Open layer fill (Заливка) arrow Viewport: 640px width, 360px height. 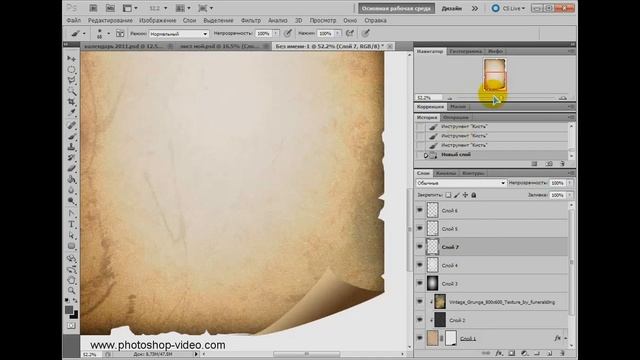570,195
